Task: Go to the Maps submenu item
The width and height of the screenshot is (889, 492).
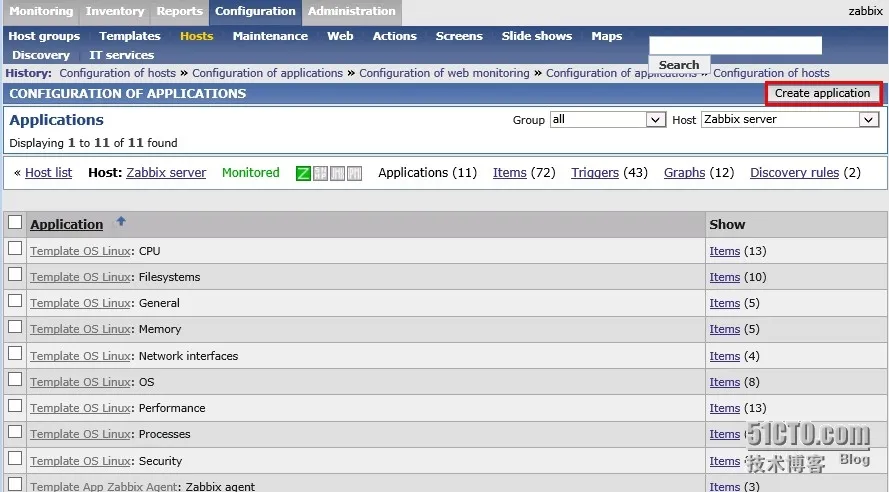Action: tap(607, 36)
